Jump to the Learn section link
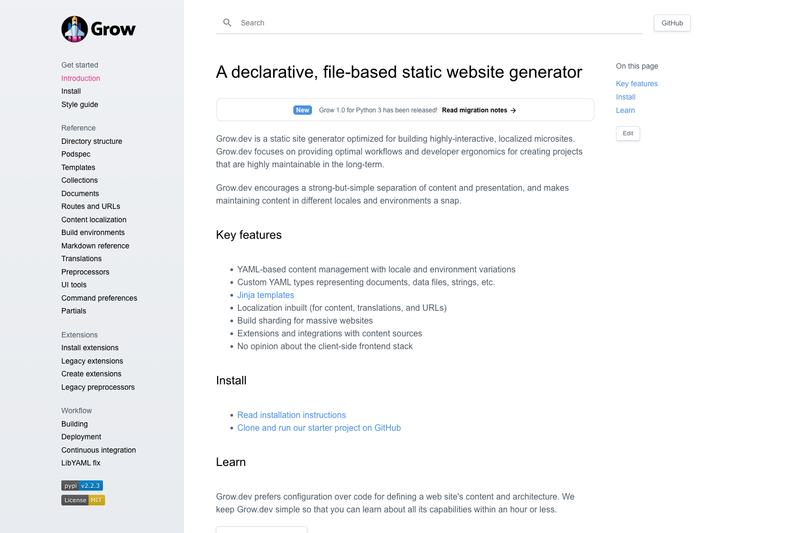The image size is (800, 533). 626,110
